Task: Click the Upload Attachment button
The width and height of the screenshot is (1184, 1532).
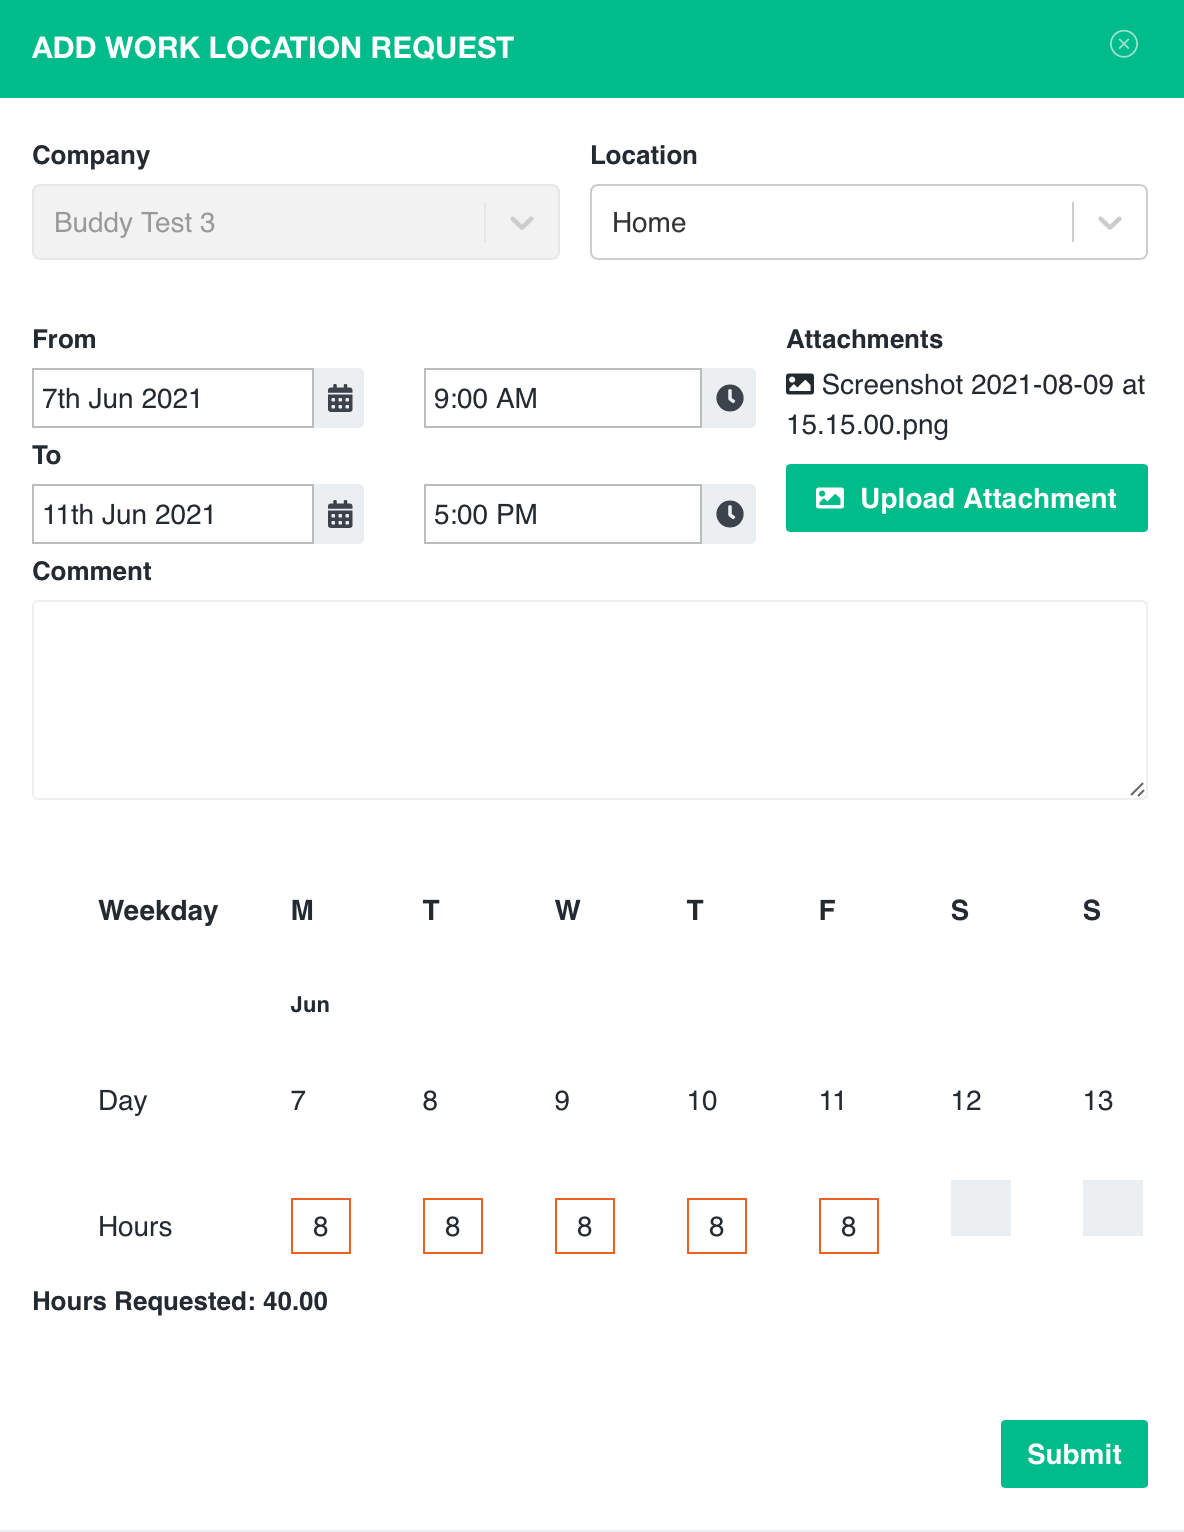Action: coord(966,498)
